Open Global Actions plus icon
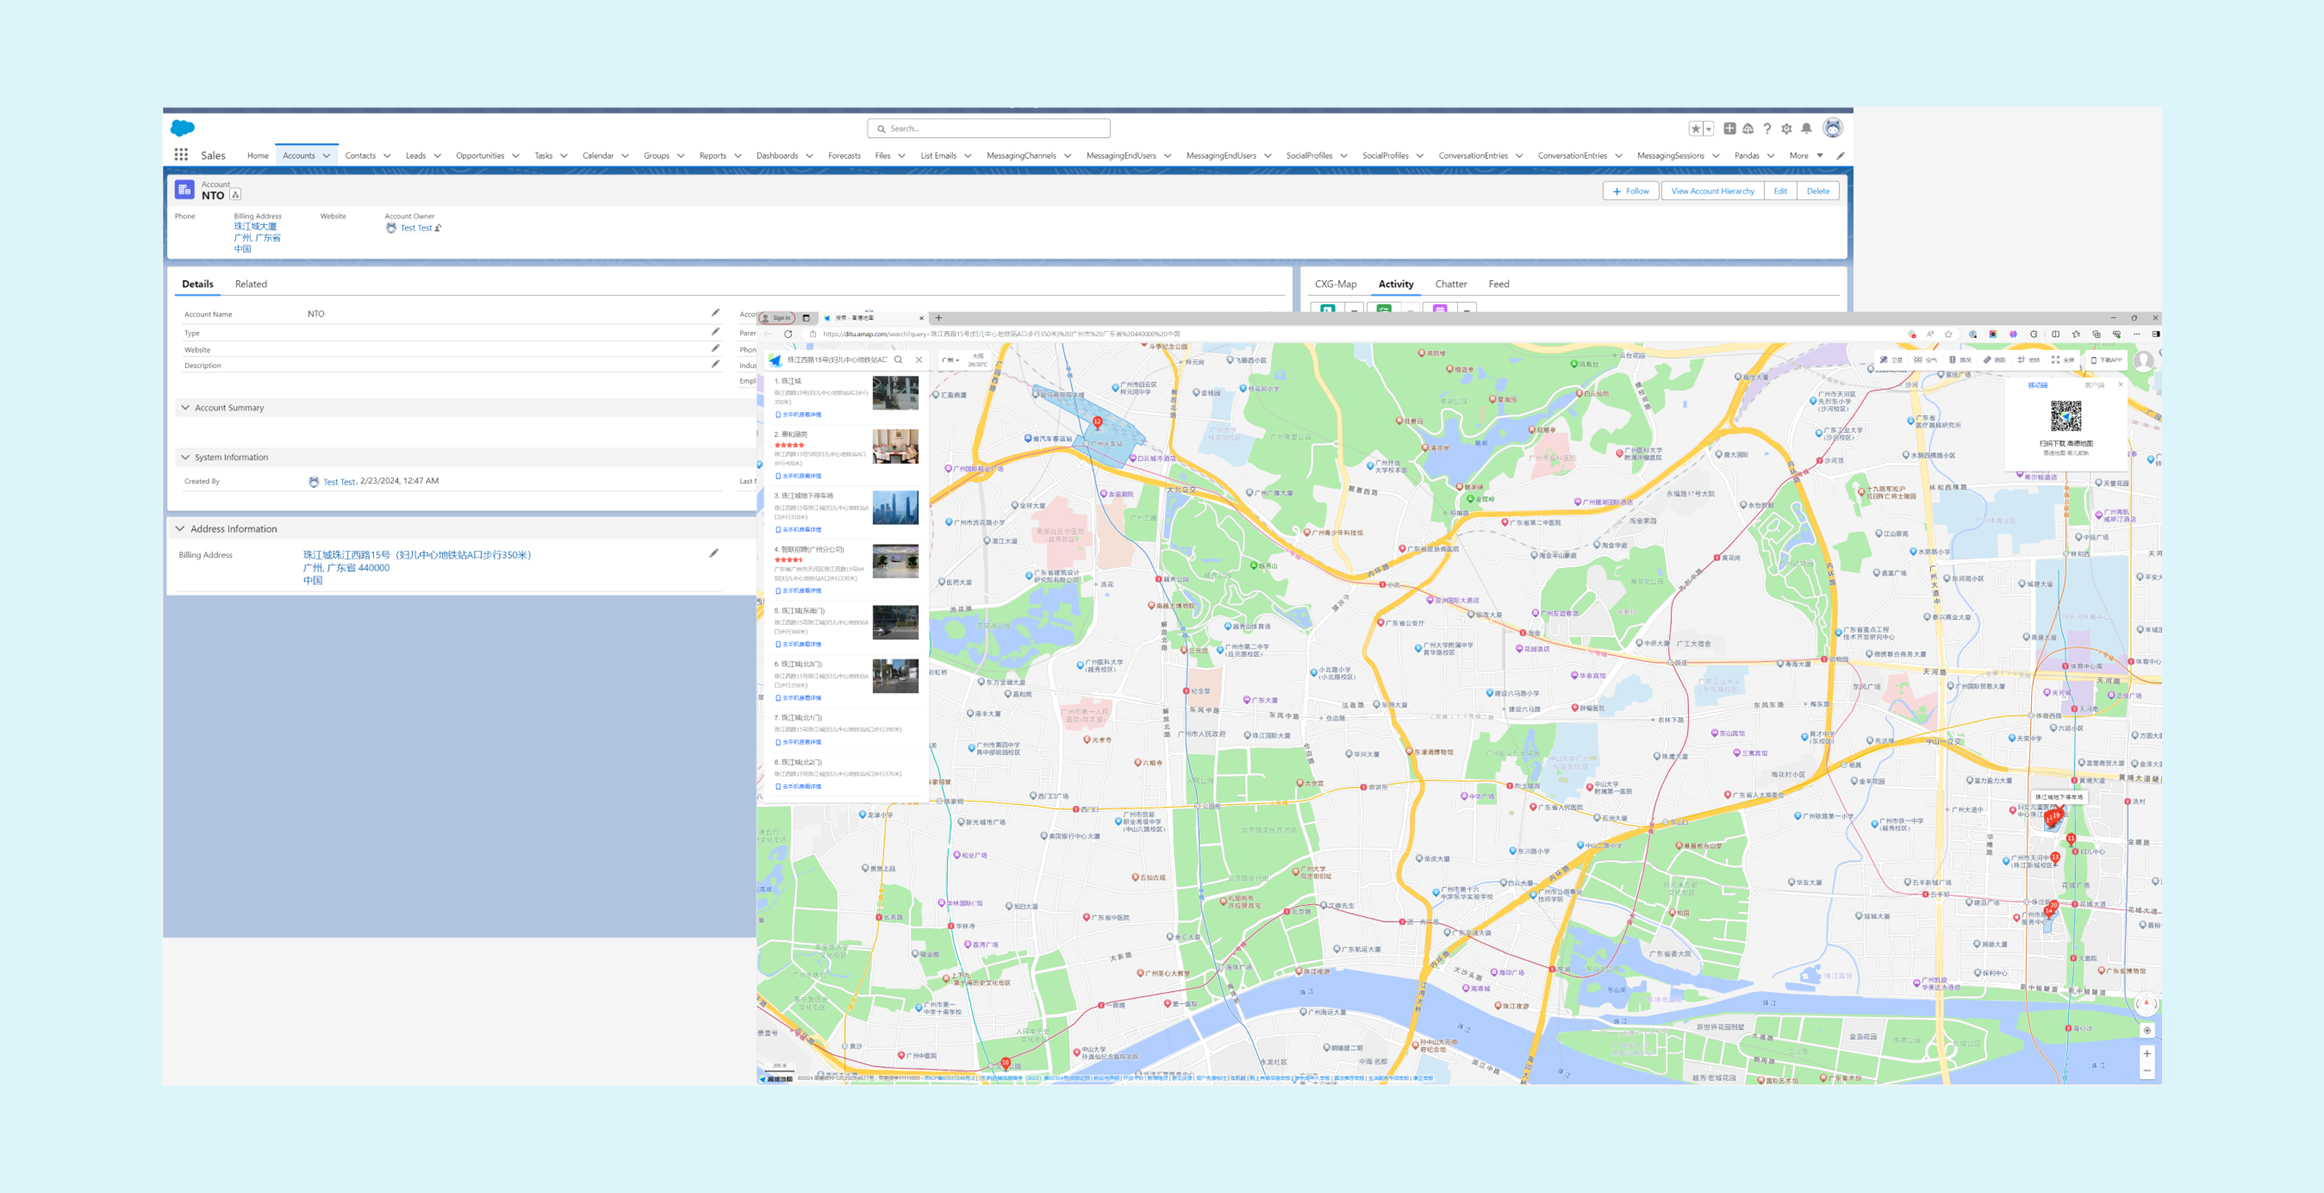Viewport: 2324px width, 1193px height. [1729, 129]
